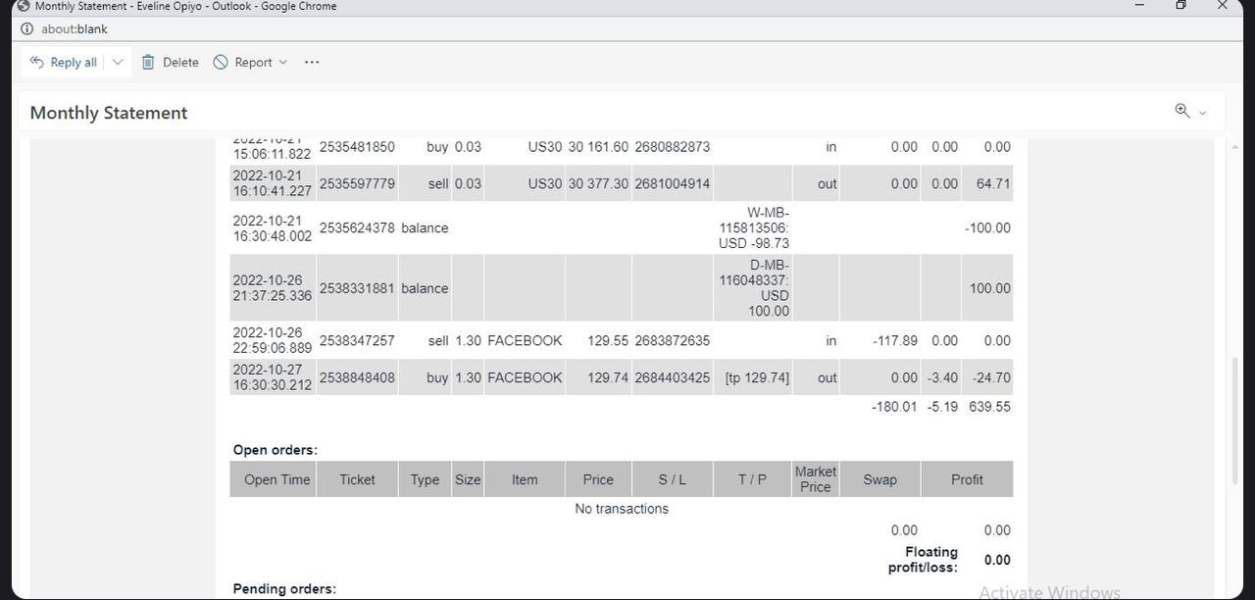Image resolution: width=1255 pixels, height=600 pixels.
Task: Click the S / L column header
Action: tap(672, 480)
